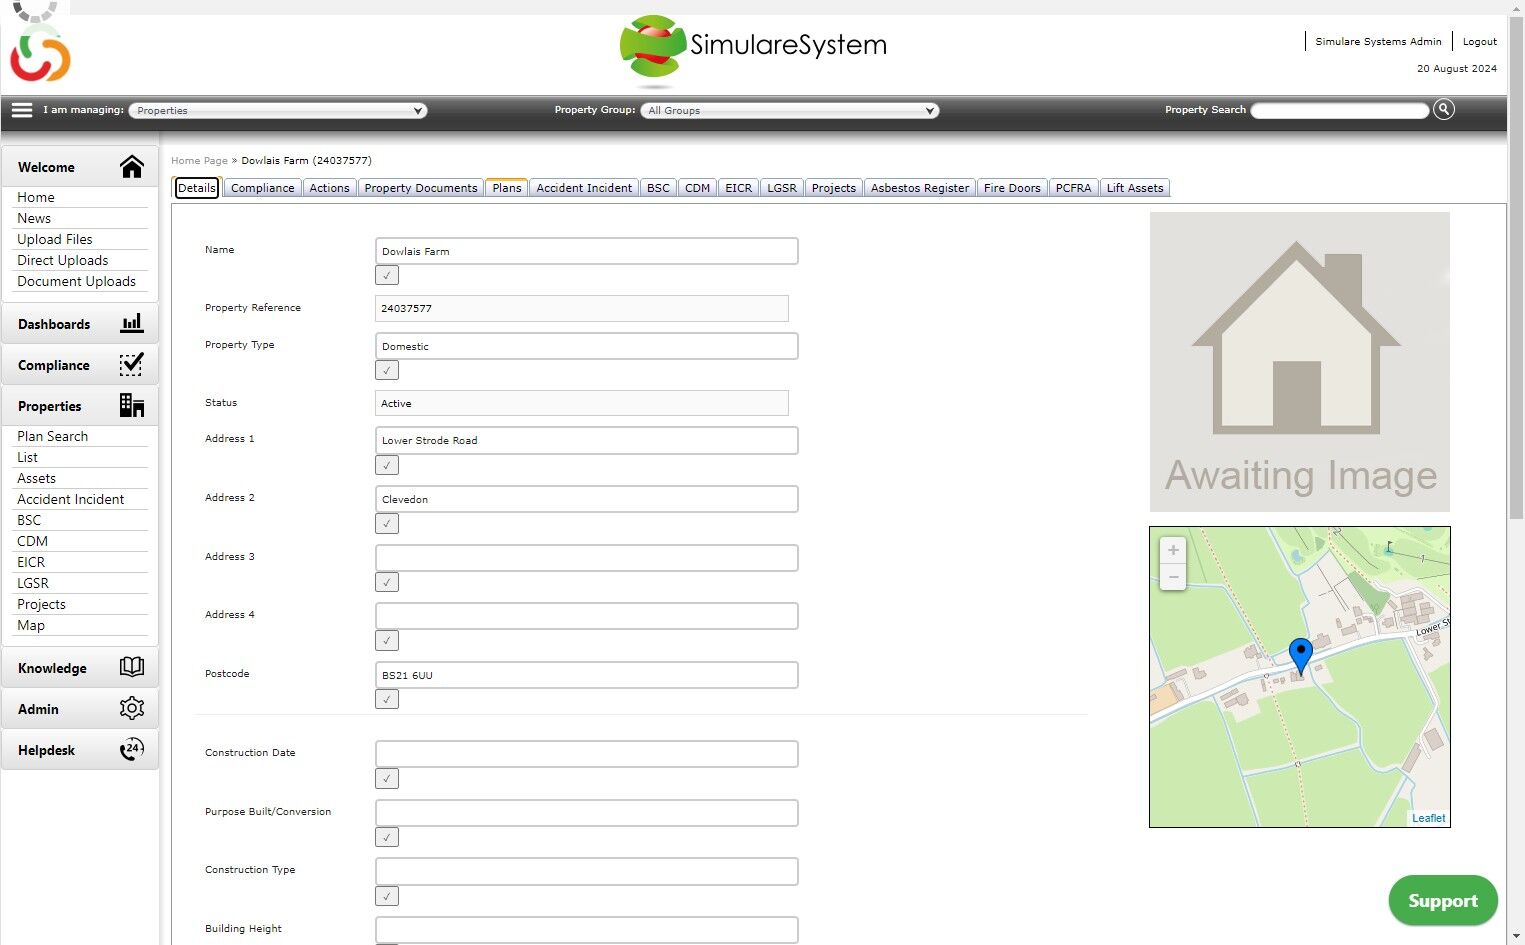Click the Awaiting Image placeholder

tap(1299, 362)
